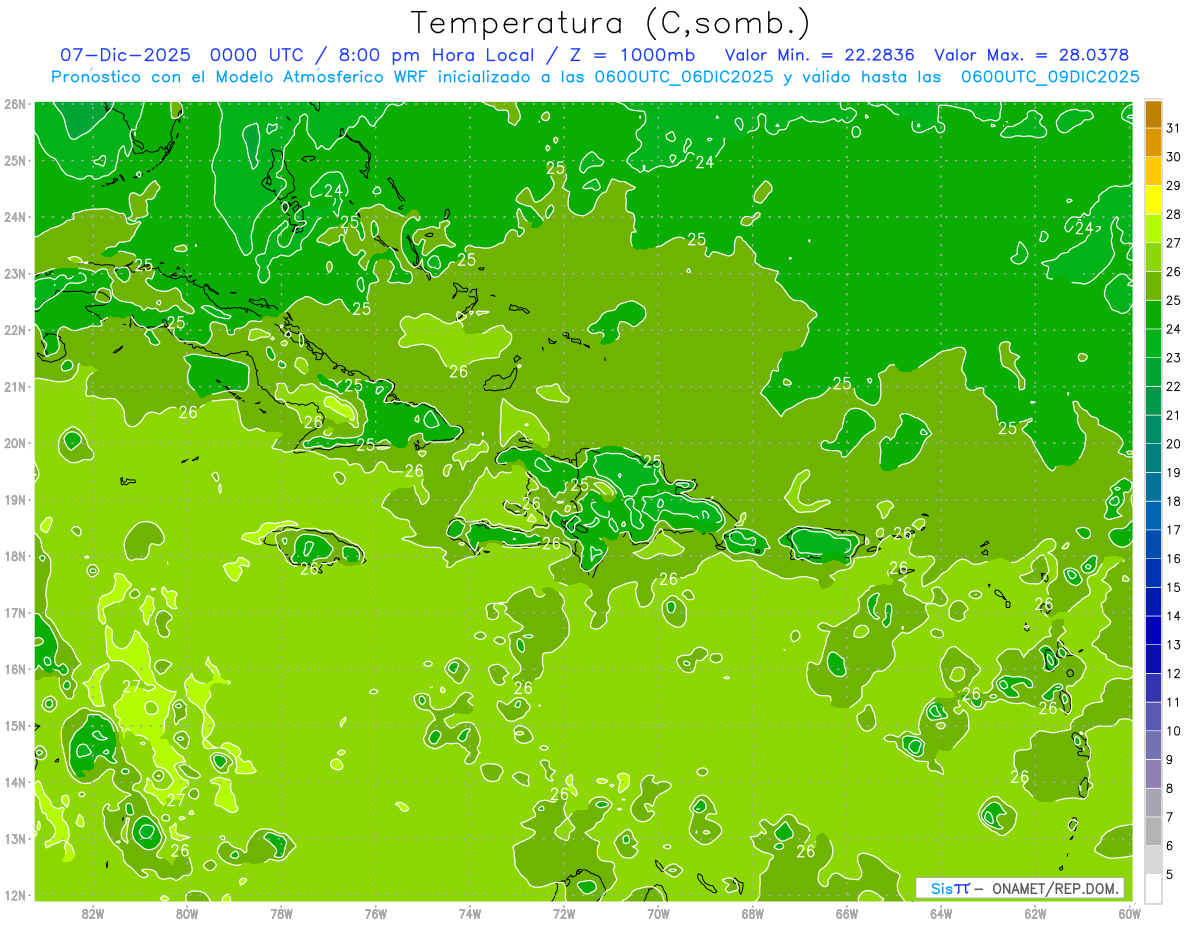Click the '15N' latitude axis label

tap(14, 726)
